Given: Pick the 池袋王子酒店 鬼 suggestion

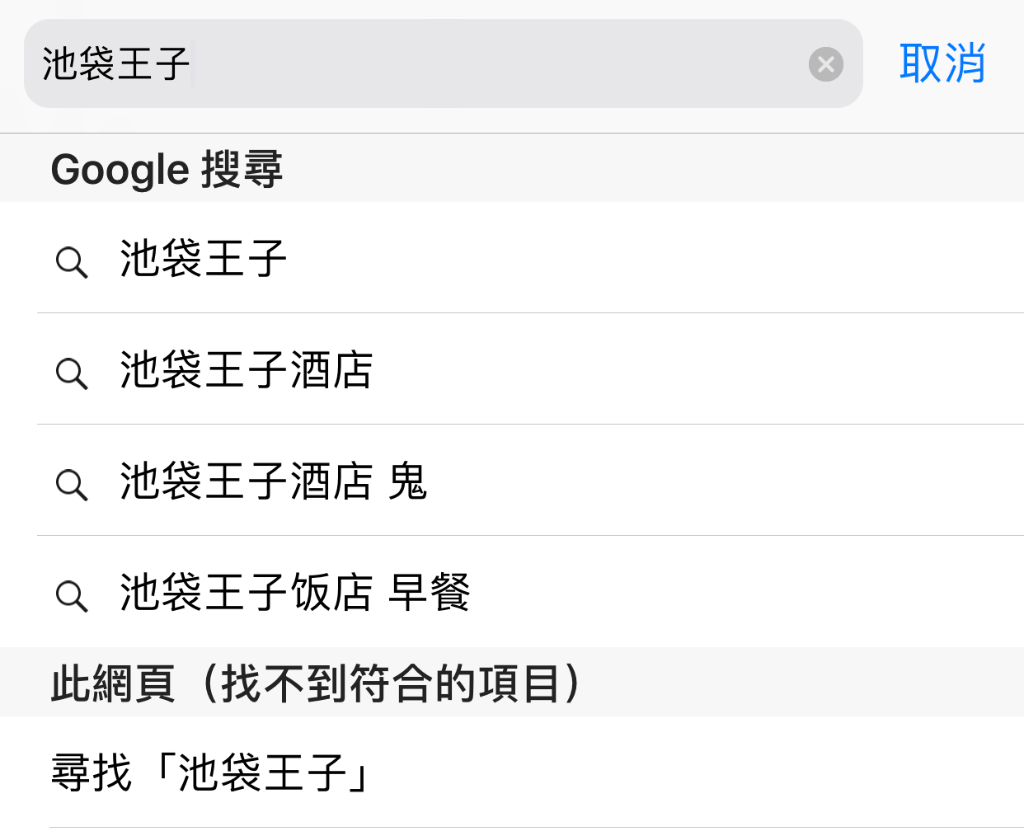Looking at the screenshot, I should [274, 481].
